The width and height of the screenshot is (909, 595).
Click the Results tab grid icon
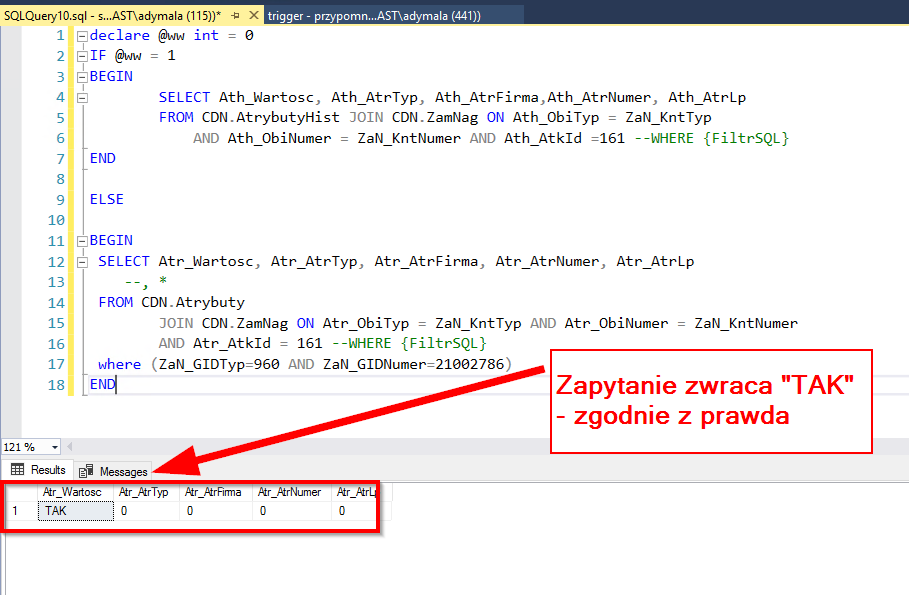click(18, 470)
